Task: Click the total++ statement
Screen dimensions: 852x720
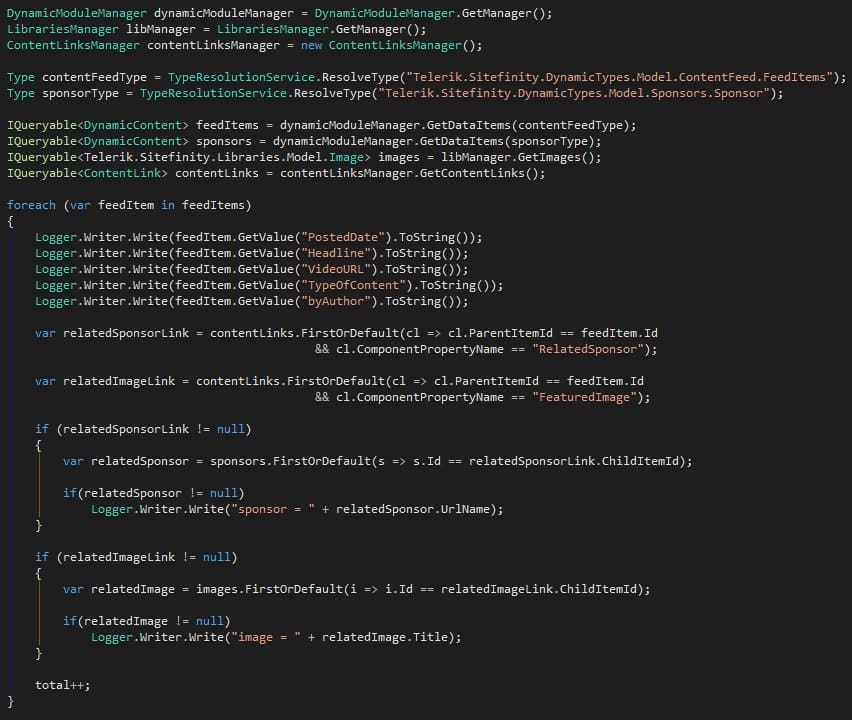Action: [62, 685]
